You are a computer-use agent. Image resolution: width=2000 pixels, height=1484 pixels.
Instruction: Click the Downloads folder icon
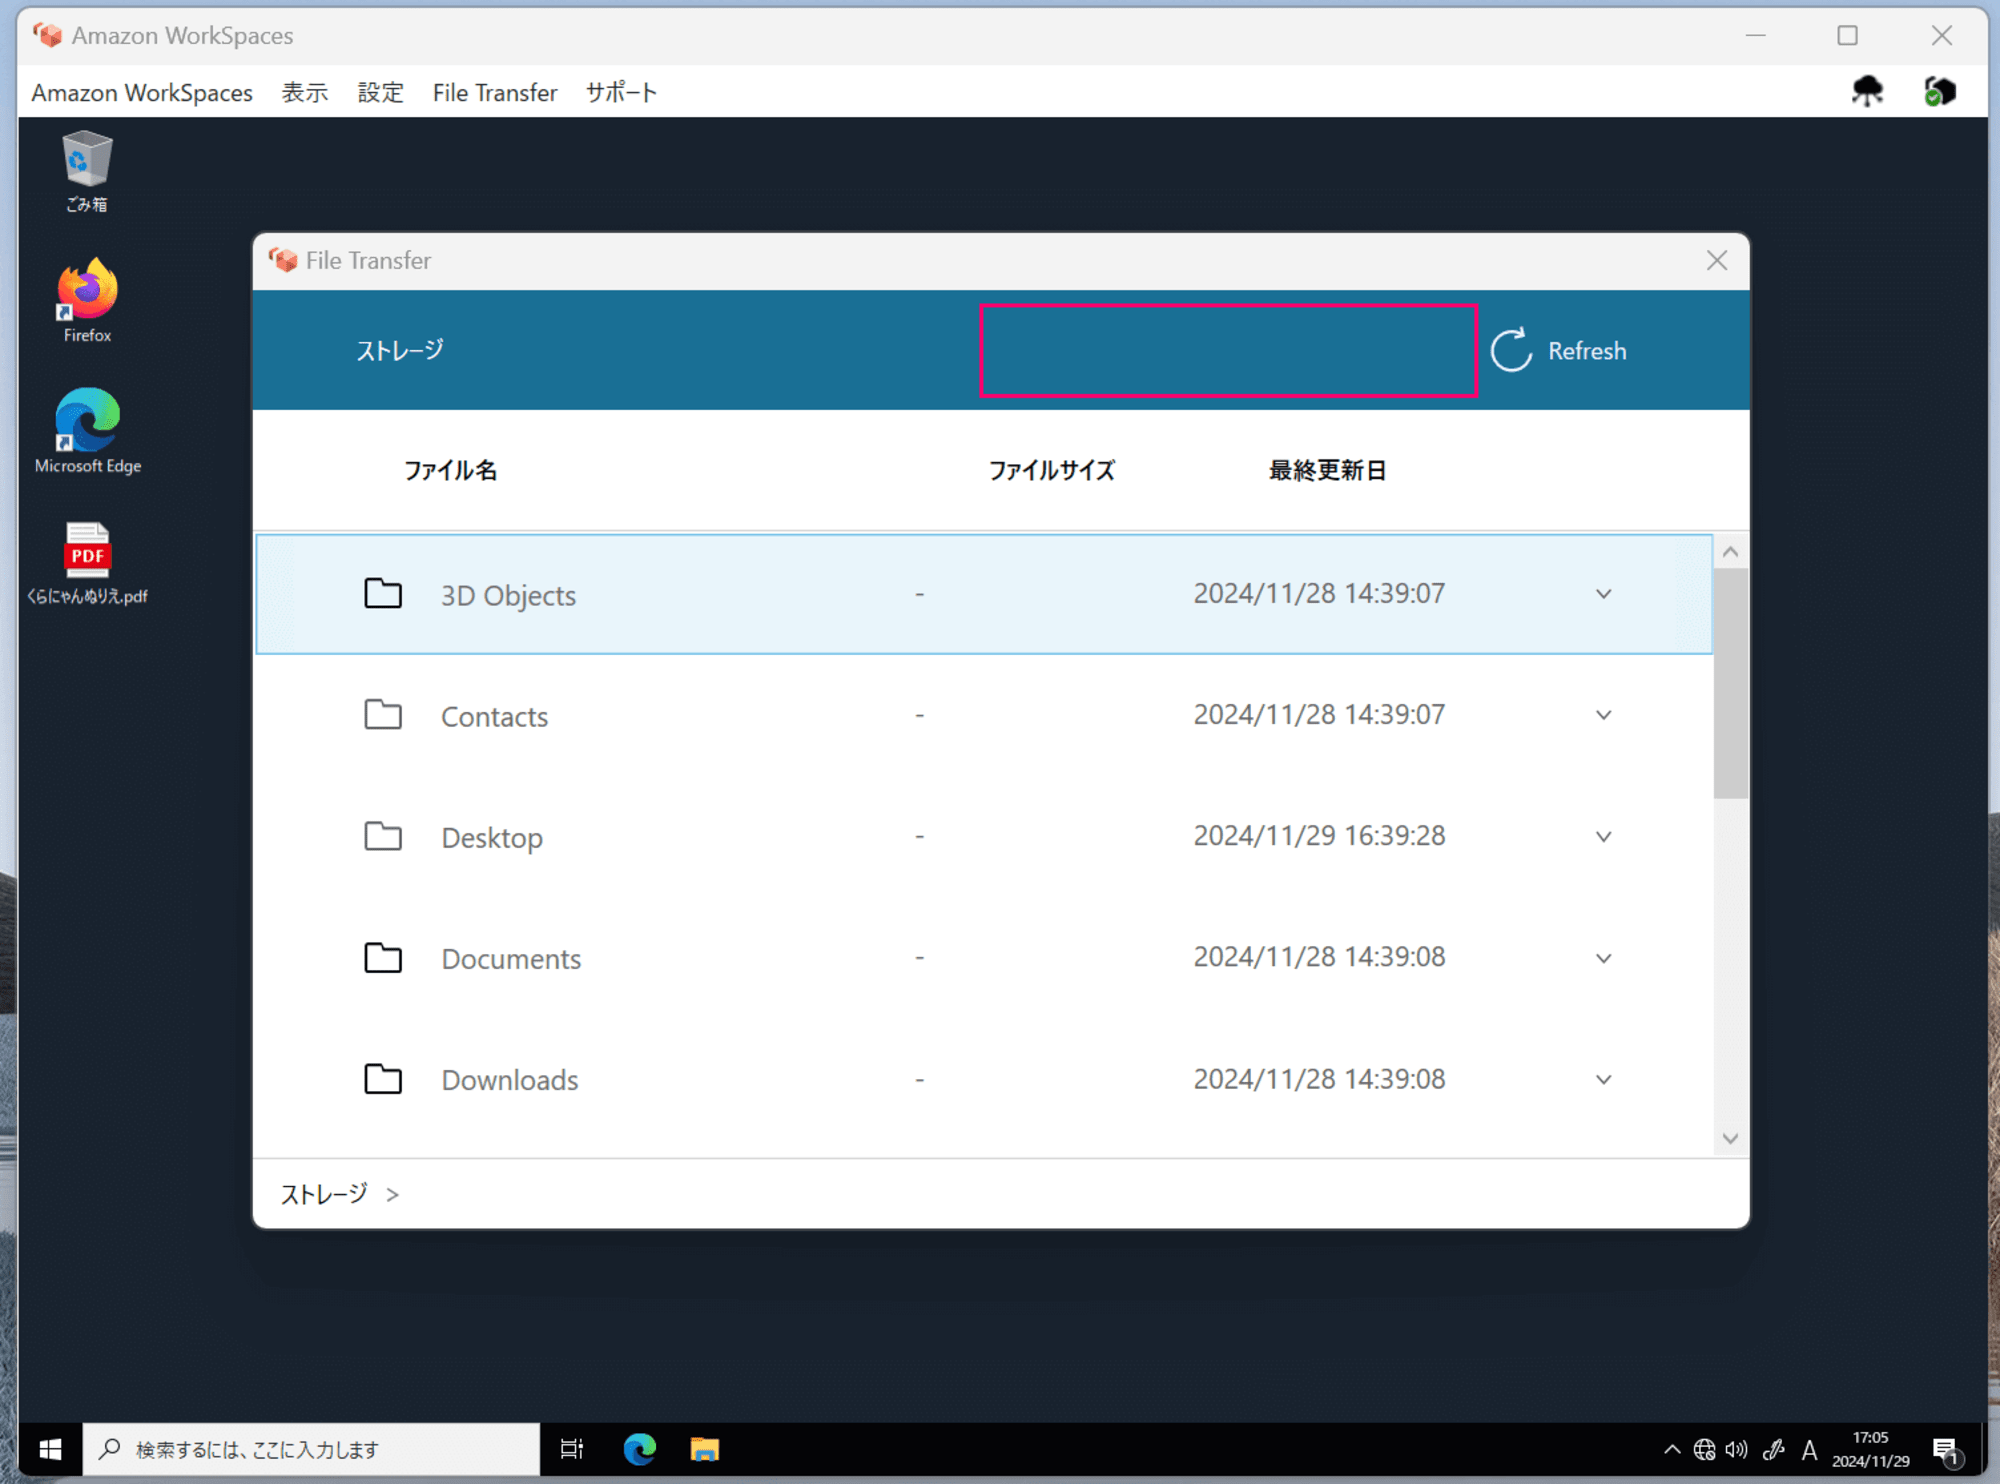383,1079
